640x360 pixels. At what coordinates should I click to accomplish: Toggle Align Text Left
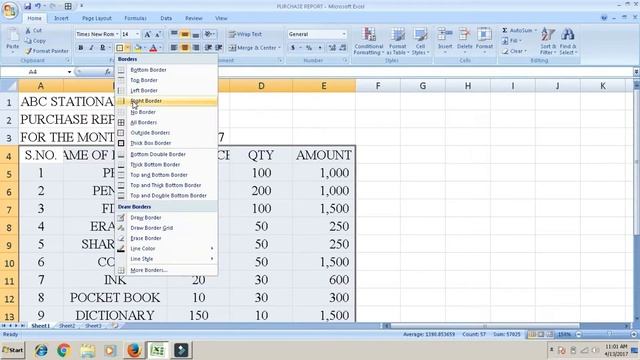tap(174, 48)
